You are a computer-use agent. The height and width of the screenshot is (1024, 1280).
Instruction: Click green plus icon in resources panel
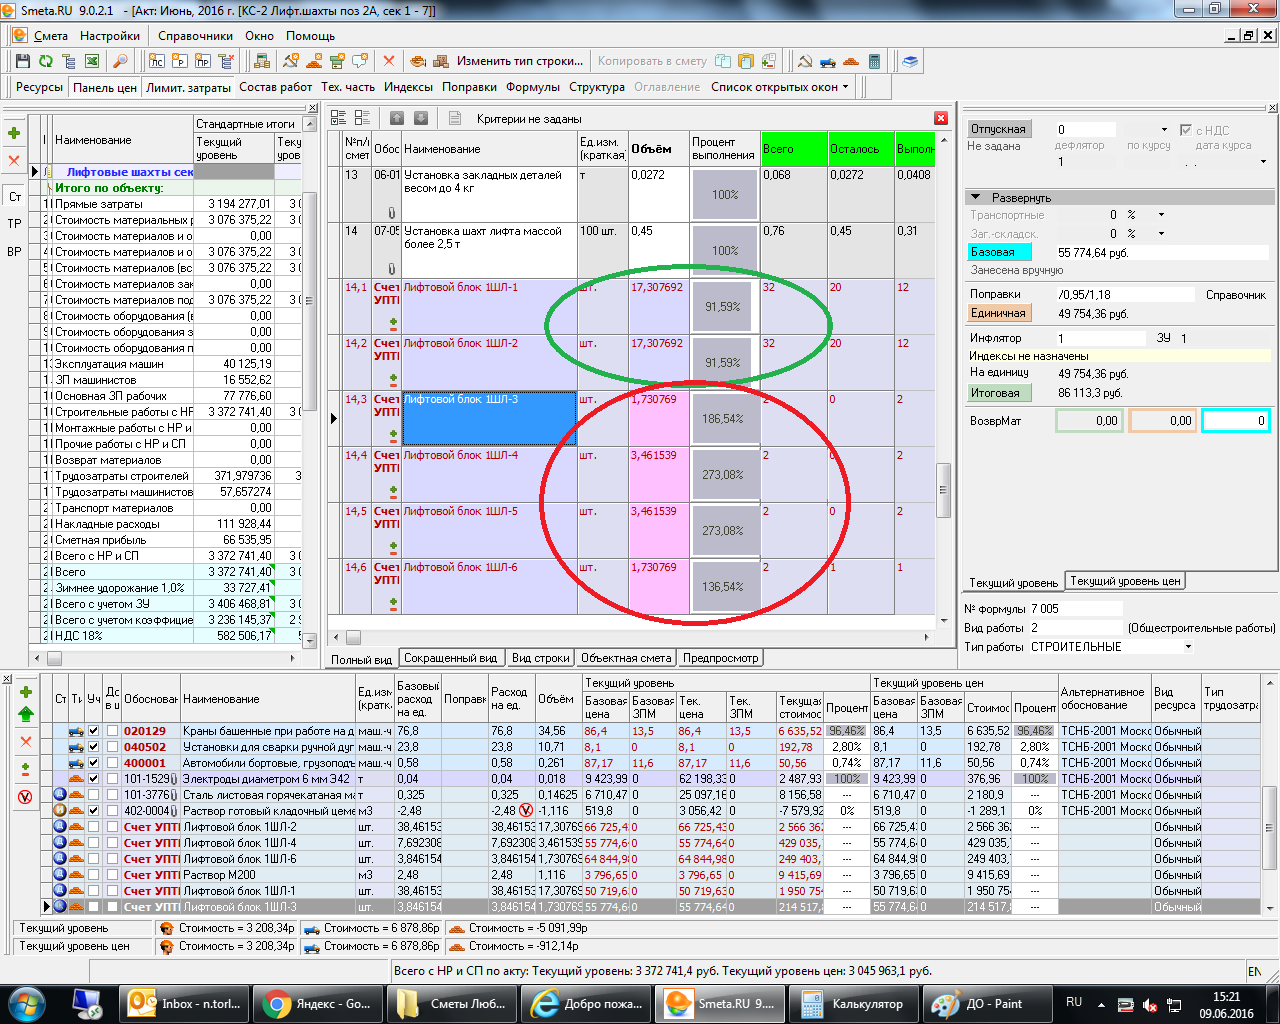click(26, 692)
